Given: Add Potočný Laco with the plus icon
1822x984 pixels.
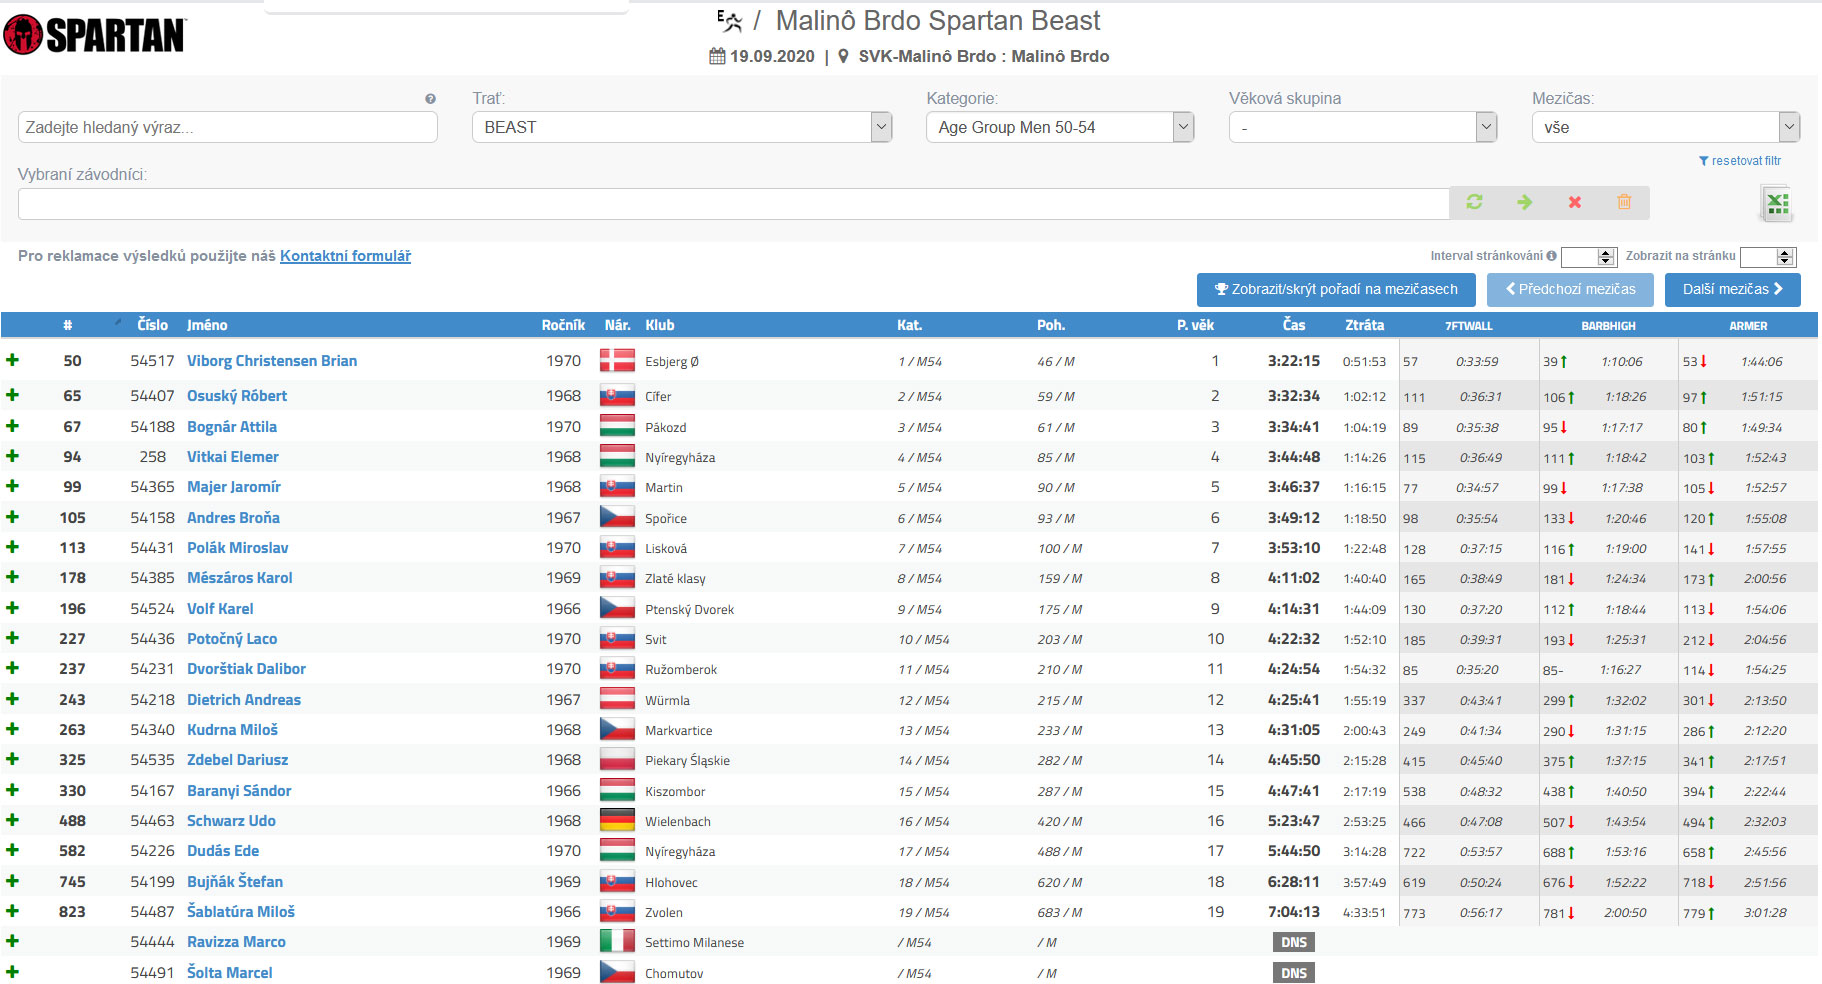Looking at the screenshot, I should (x=12, y=638).
